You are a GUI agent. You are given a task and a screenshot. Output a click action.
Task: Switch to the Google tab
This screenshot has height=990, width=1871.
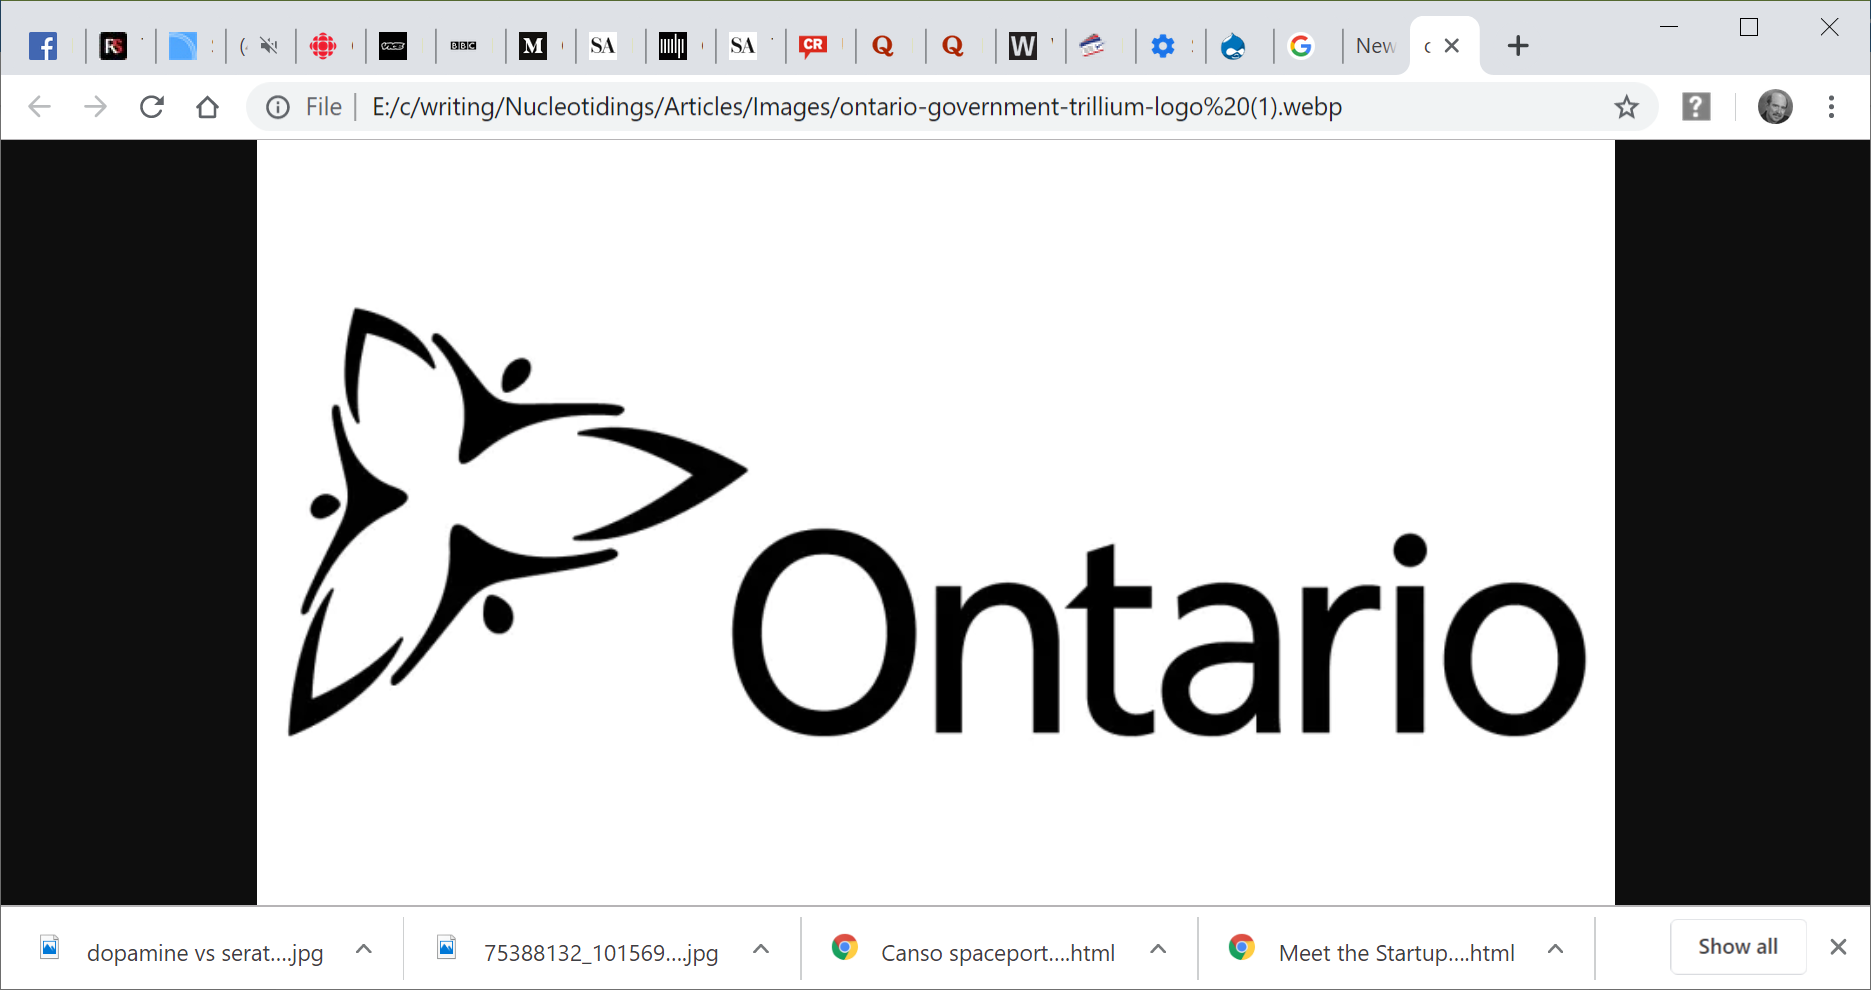click(x=1301, y=46)
